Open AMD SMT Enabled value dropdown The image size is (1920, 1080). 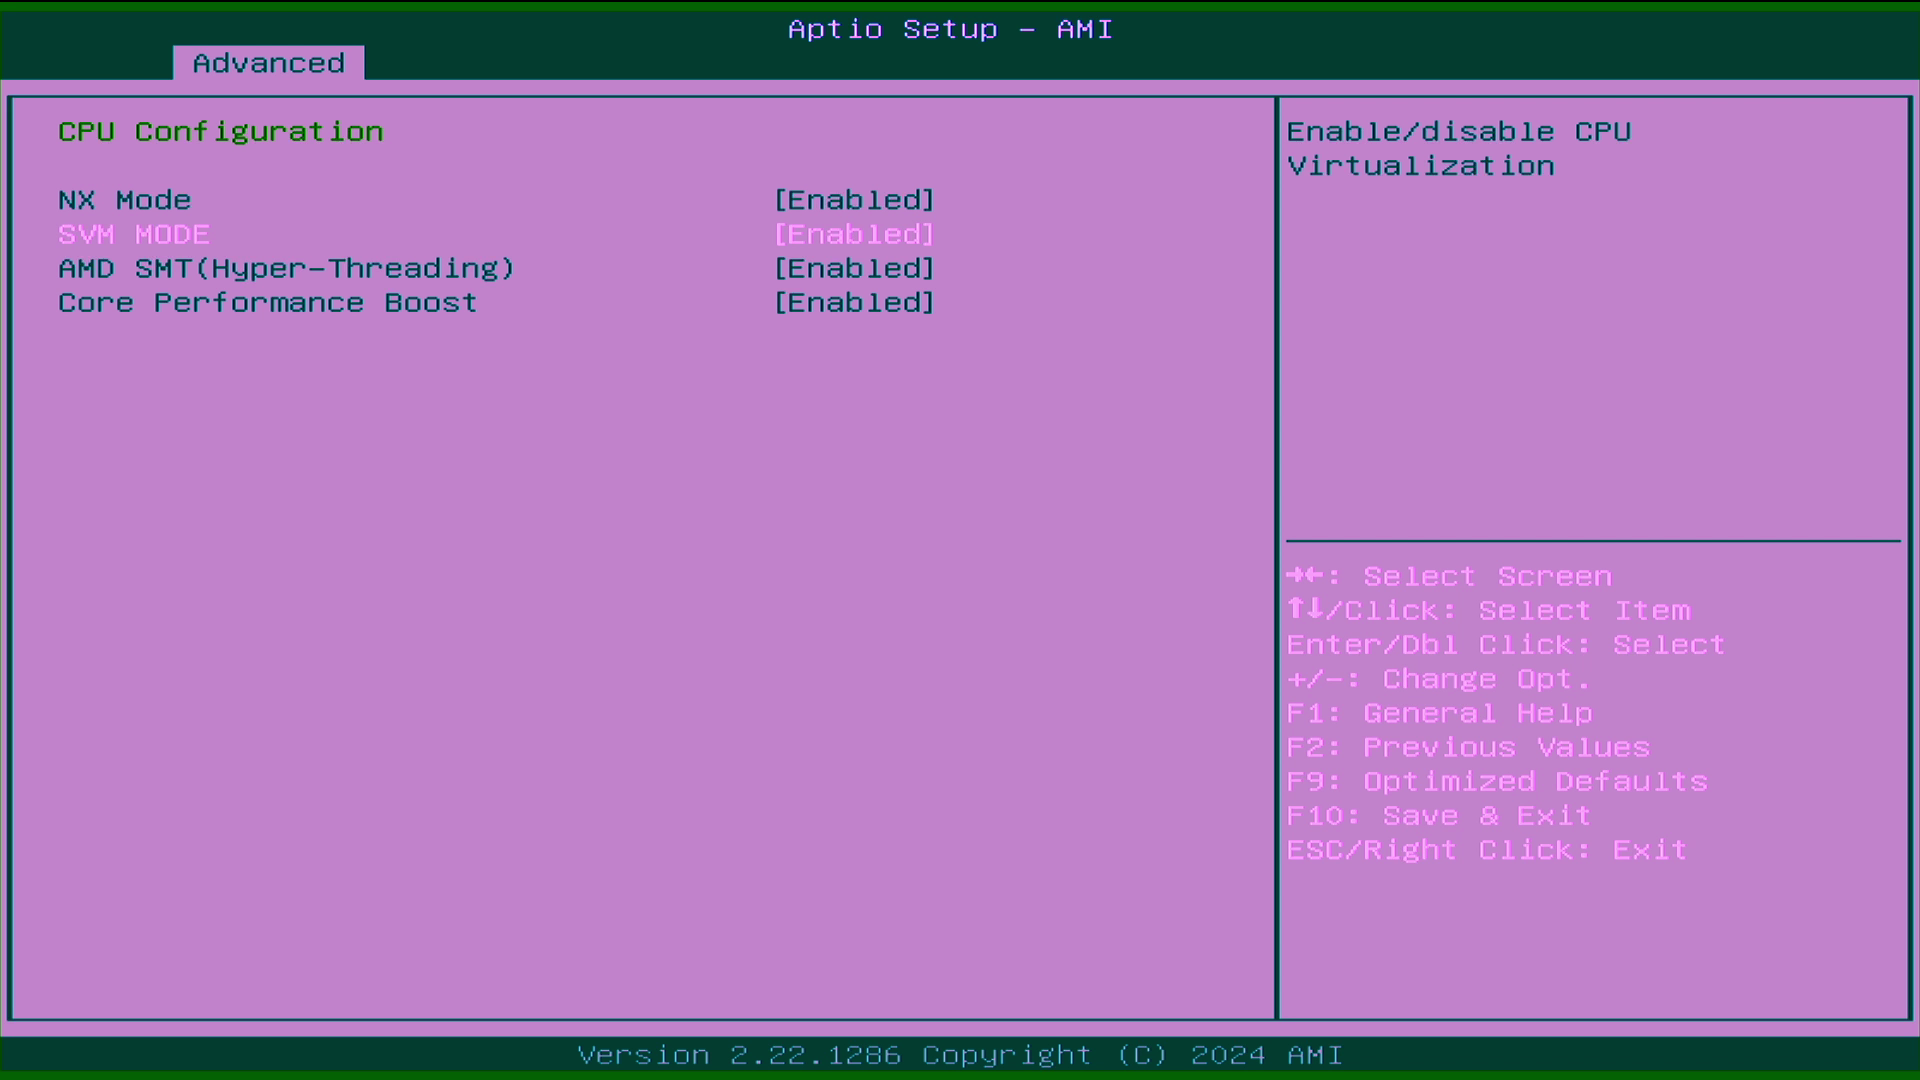pyautogui.click(x=854, y=268)
